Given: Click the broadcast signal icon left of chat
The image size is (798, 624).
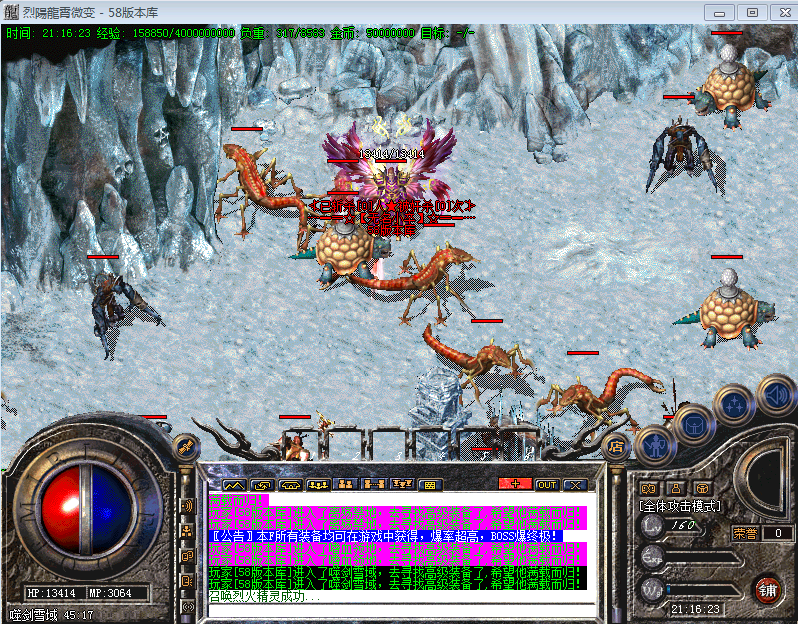Looking at the screenshot, I should (187, 606).
